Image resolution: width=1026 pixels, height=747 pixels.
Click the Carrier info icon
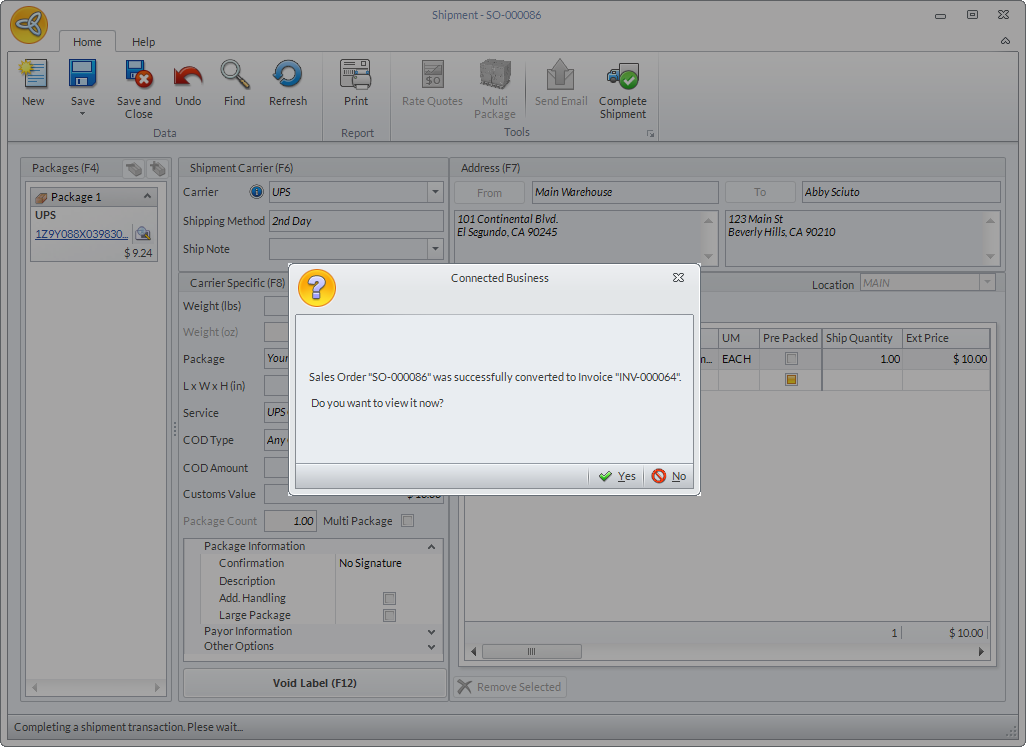pos(257,192)
